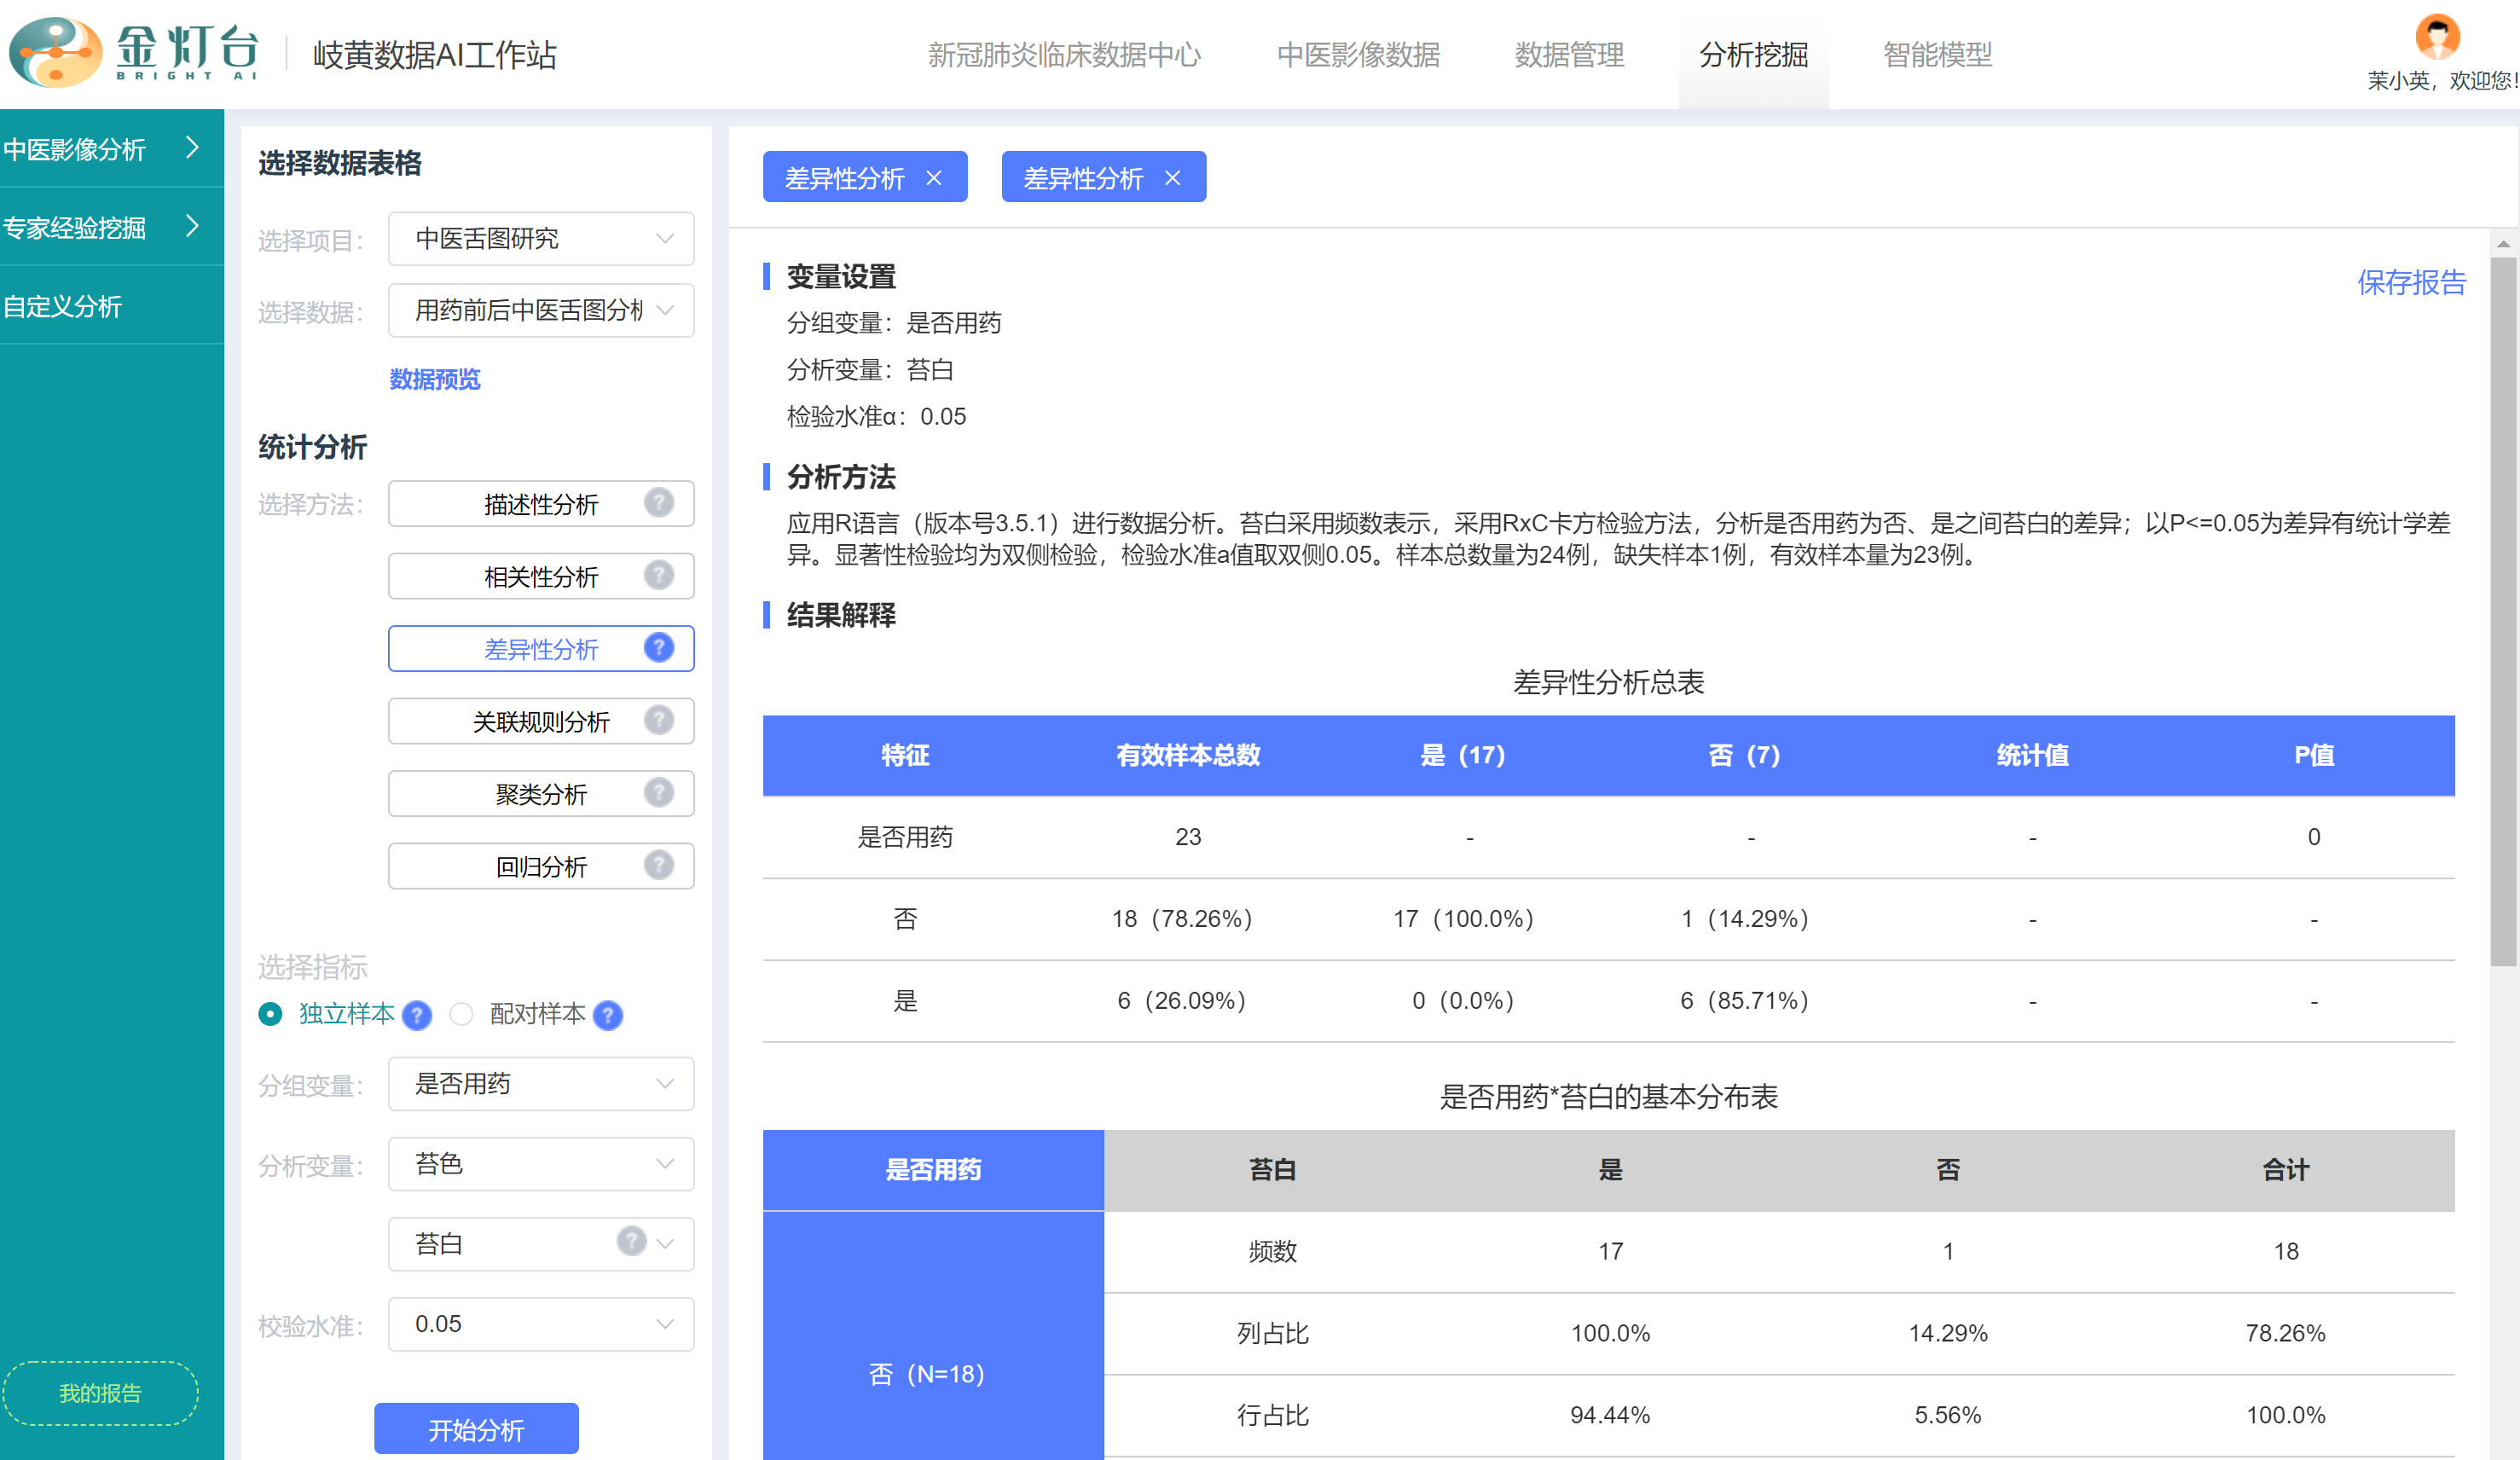Screen dimensions: 2520x1460
Task: Click help icon beside 描述性分析
Action: coord(658,503)
